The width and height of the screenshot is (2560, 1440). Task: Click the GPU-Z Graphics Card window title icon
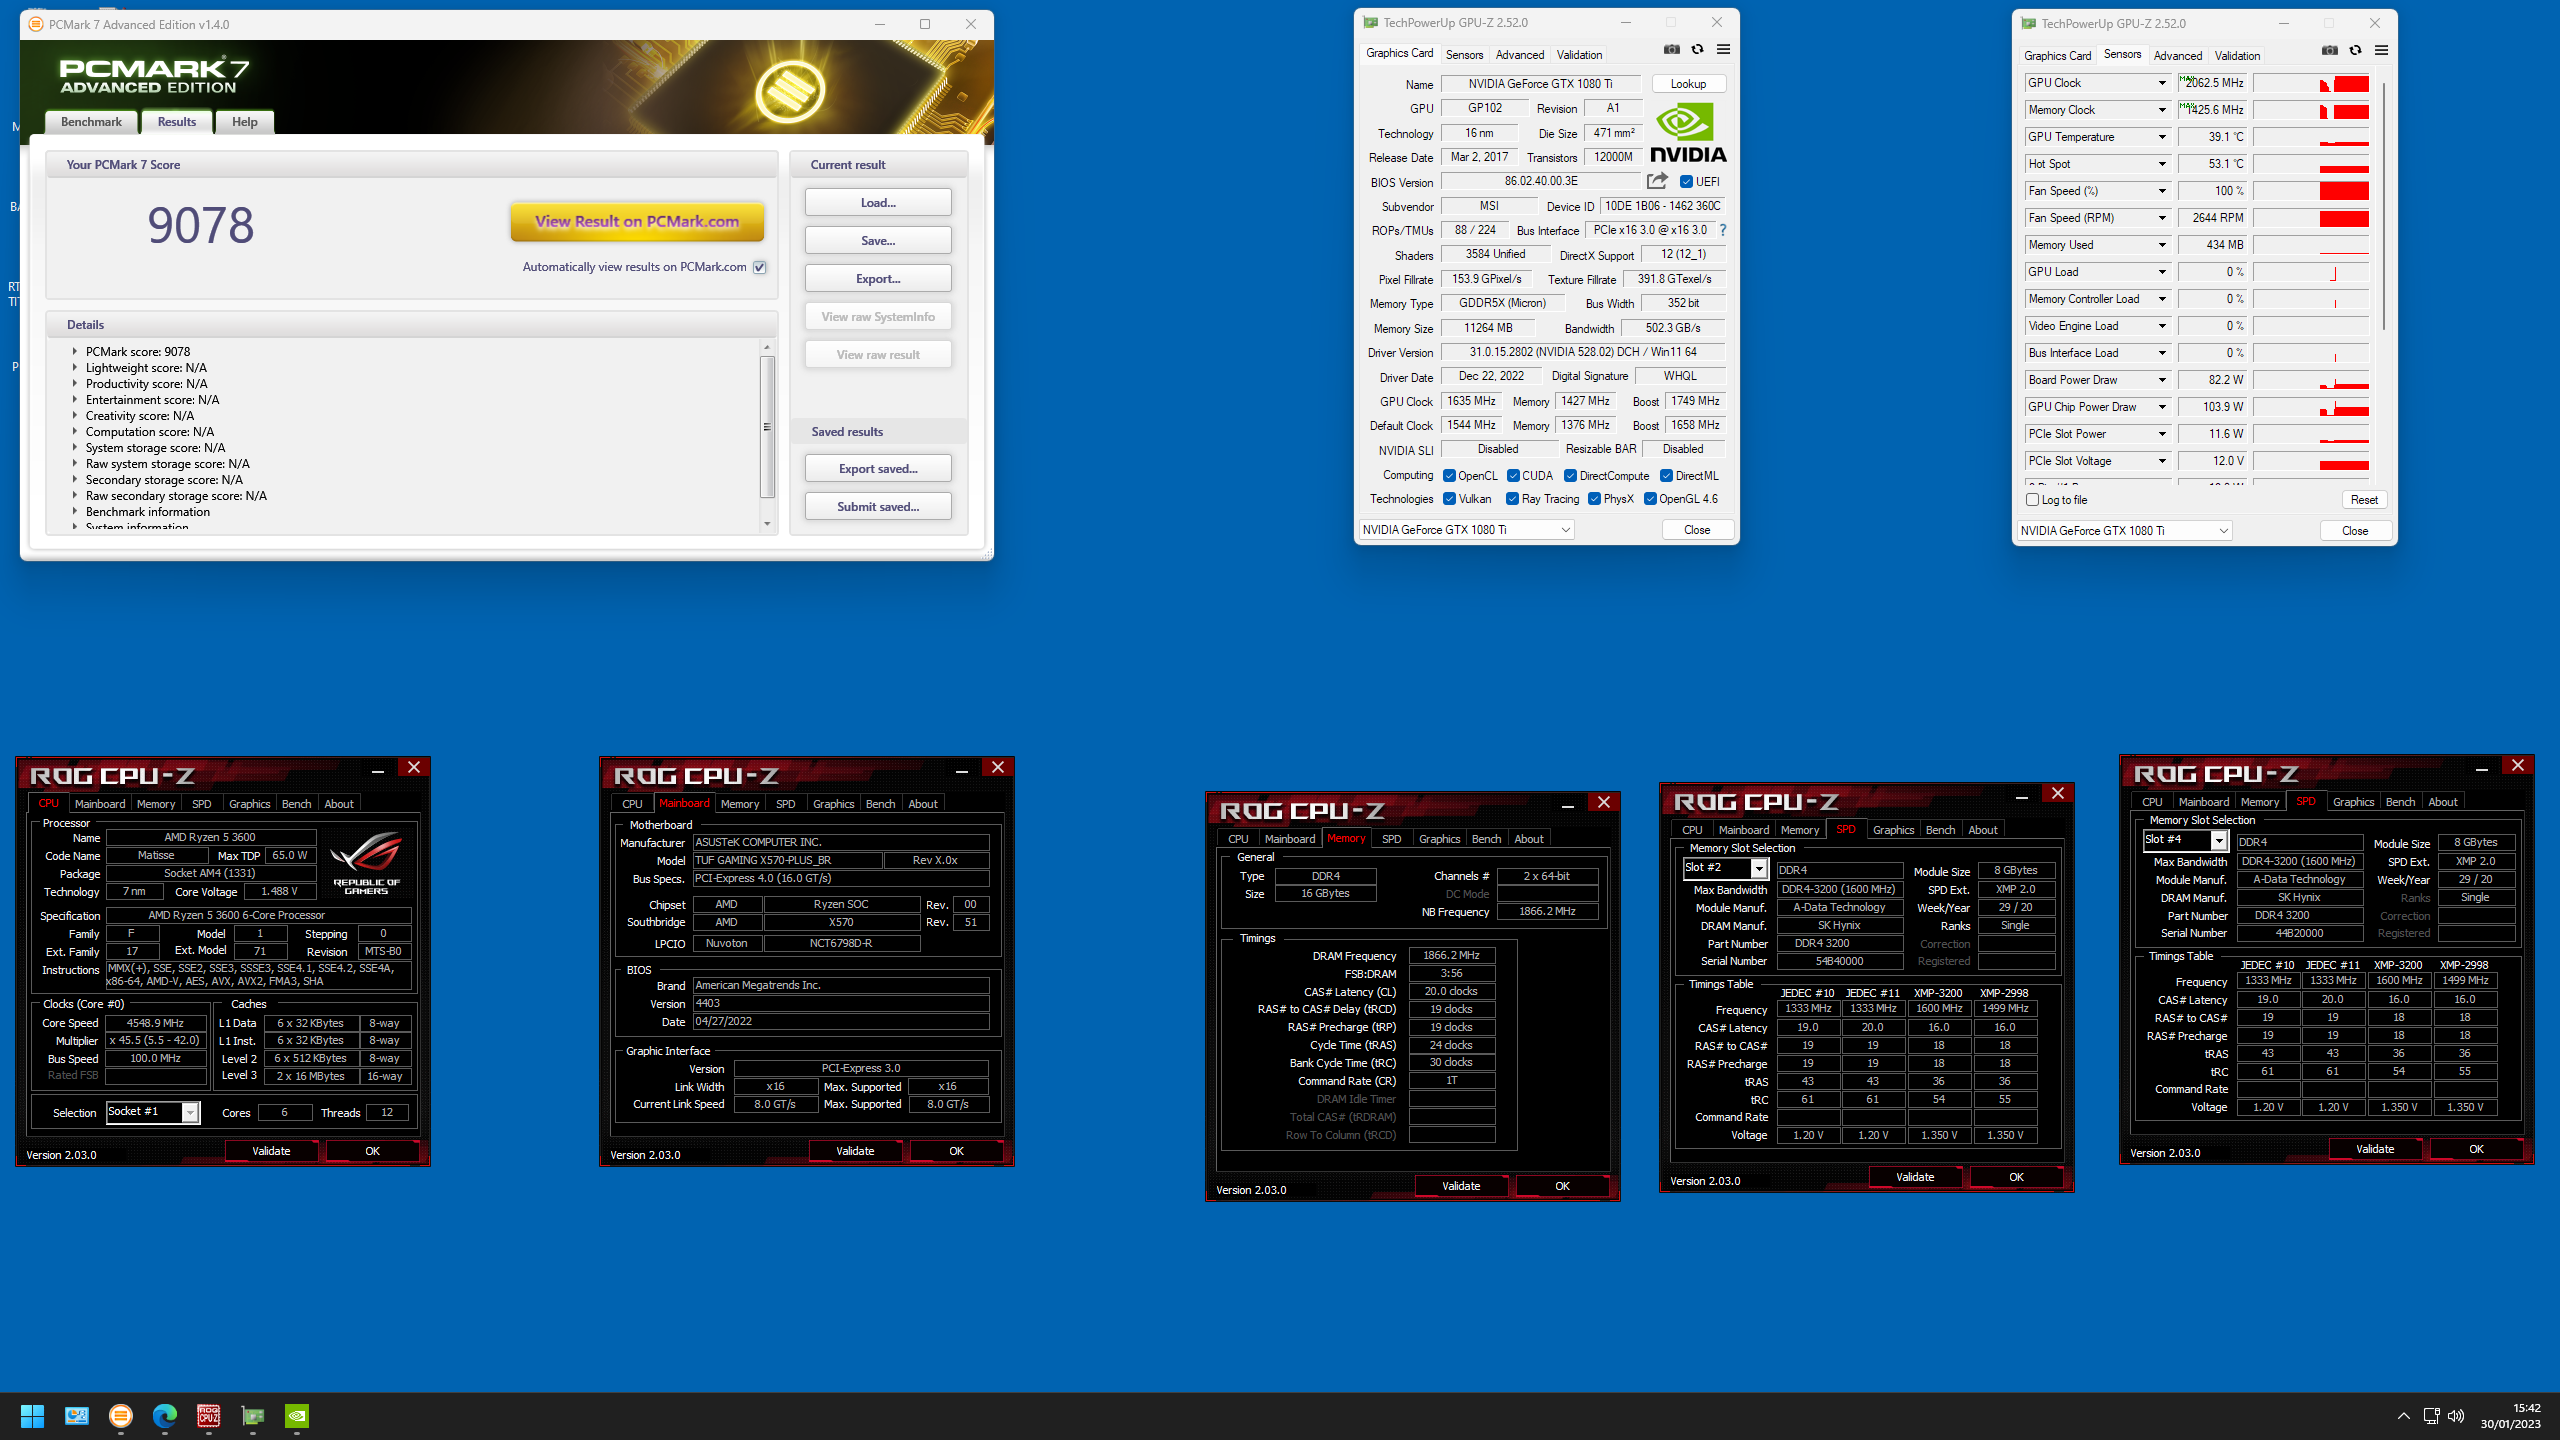[1370, 23]
